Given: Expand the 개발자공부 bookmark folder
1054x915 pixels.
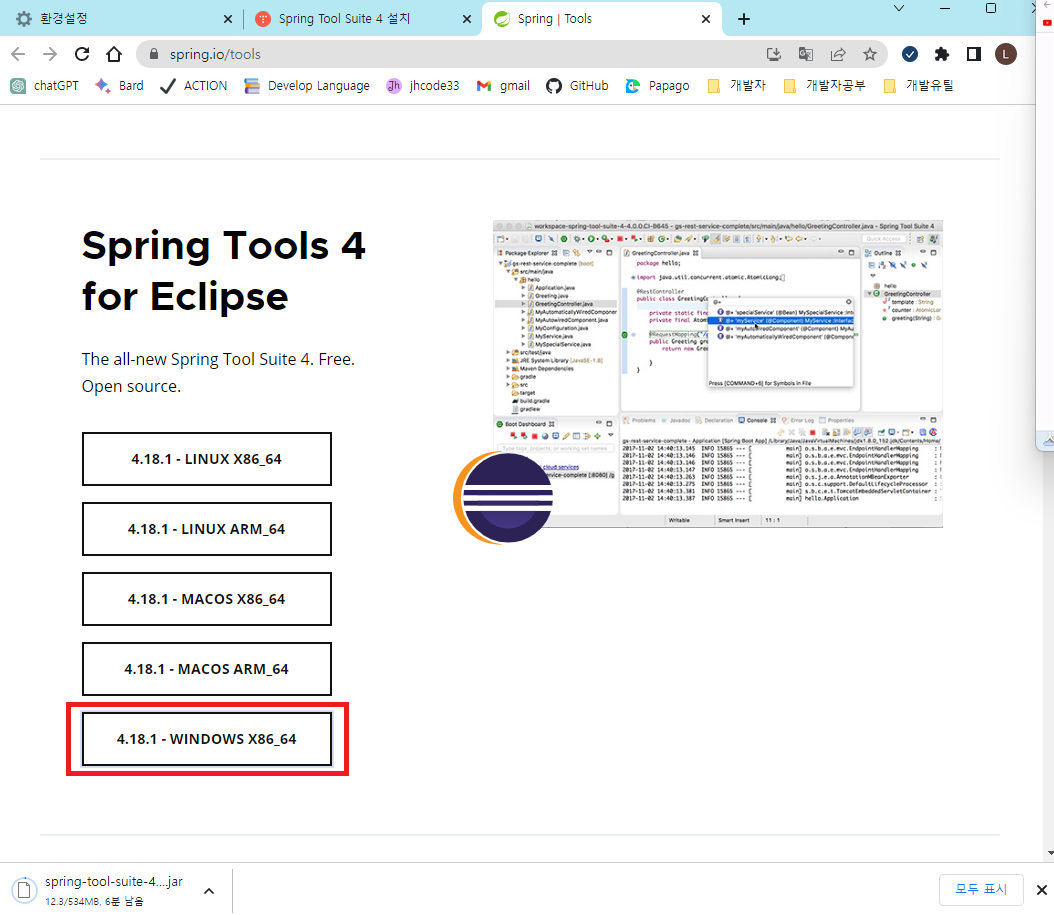Looking at the screenshot, I should (825, 86).
